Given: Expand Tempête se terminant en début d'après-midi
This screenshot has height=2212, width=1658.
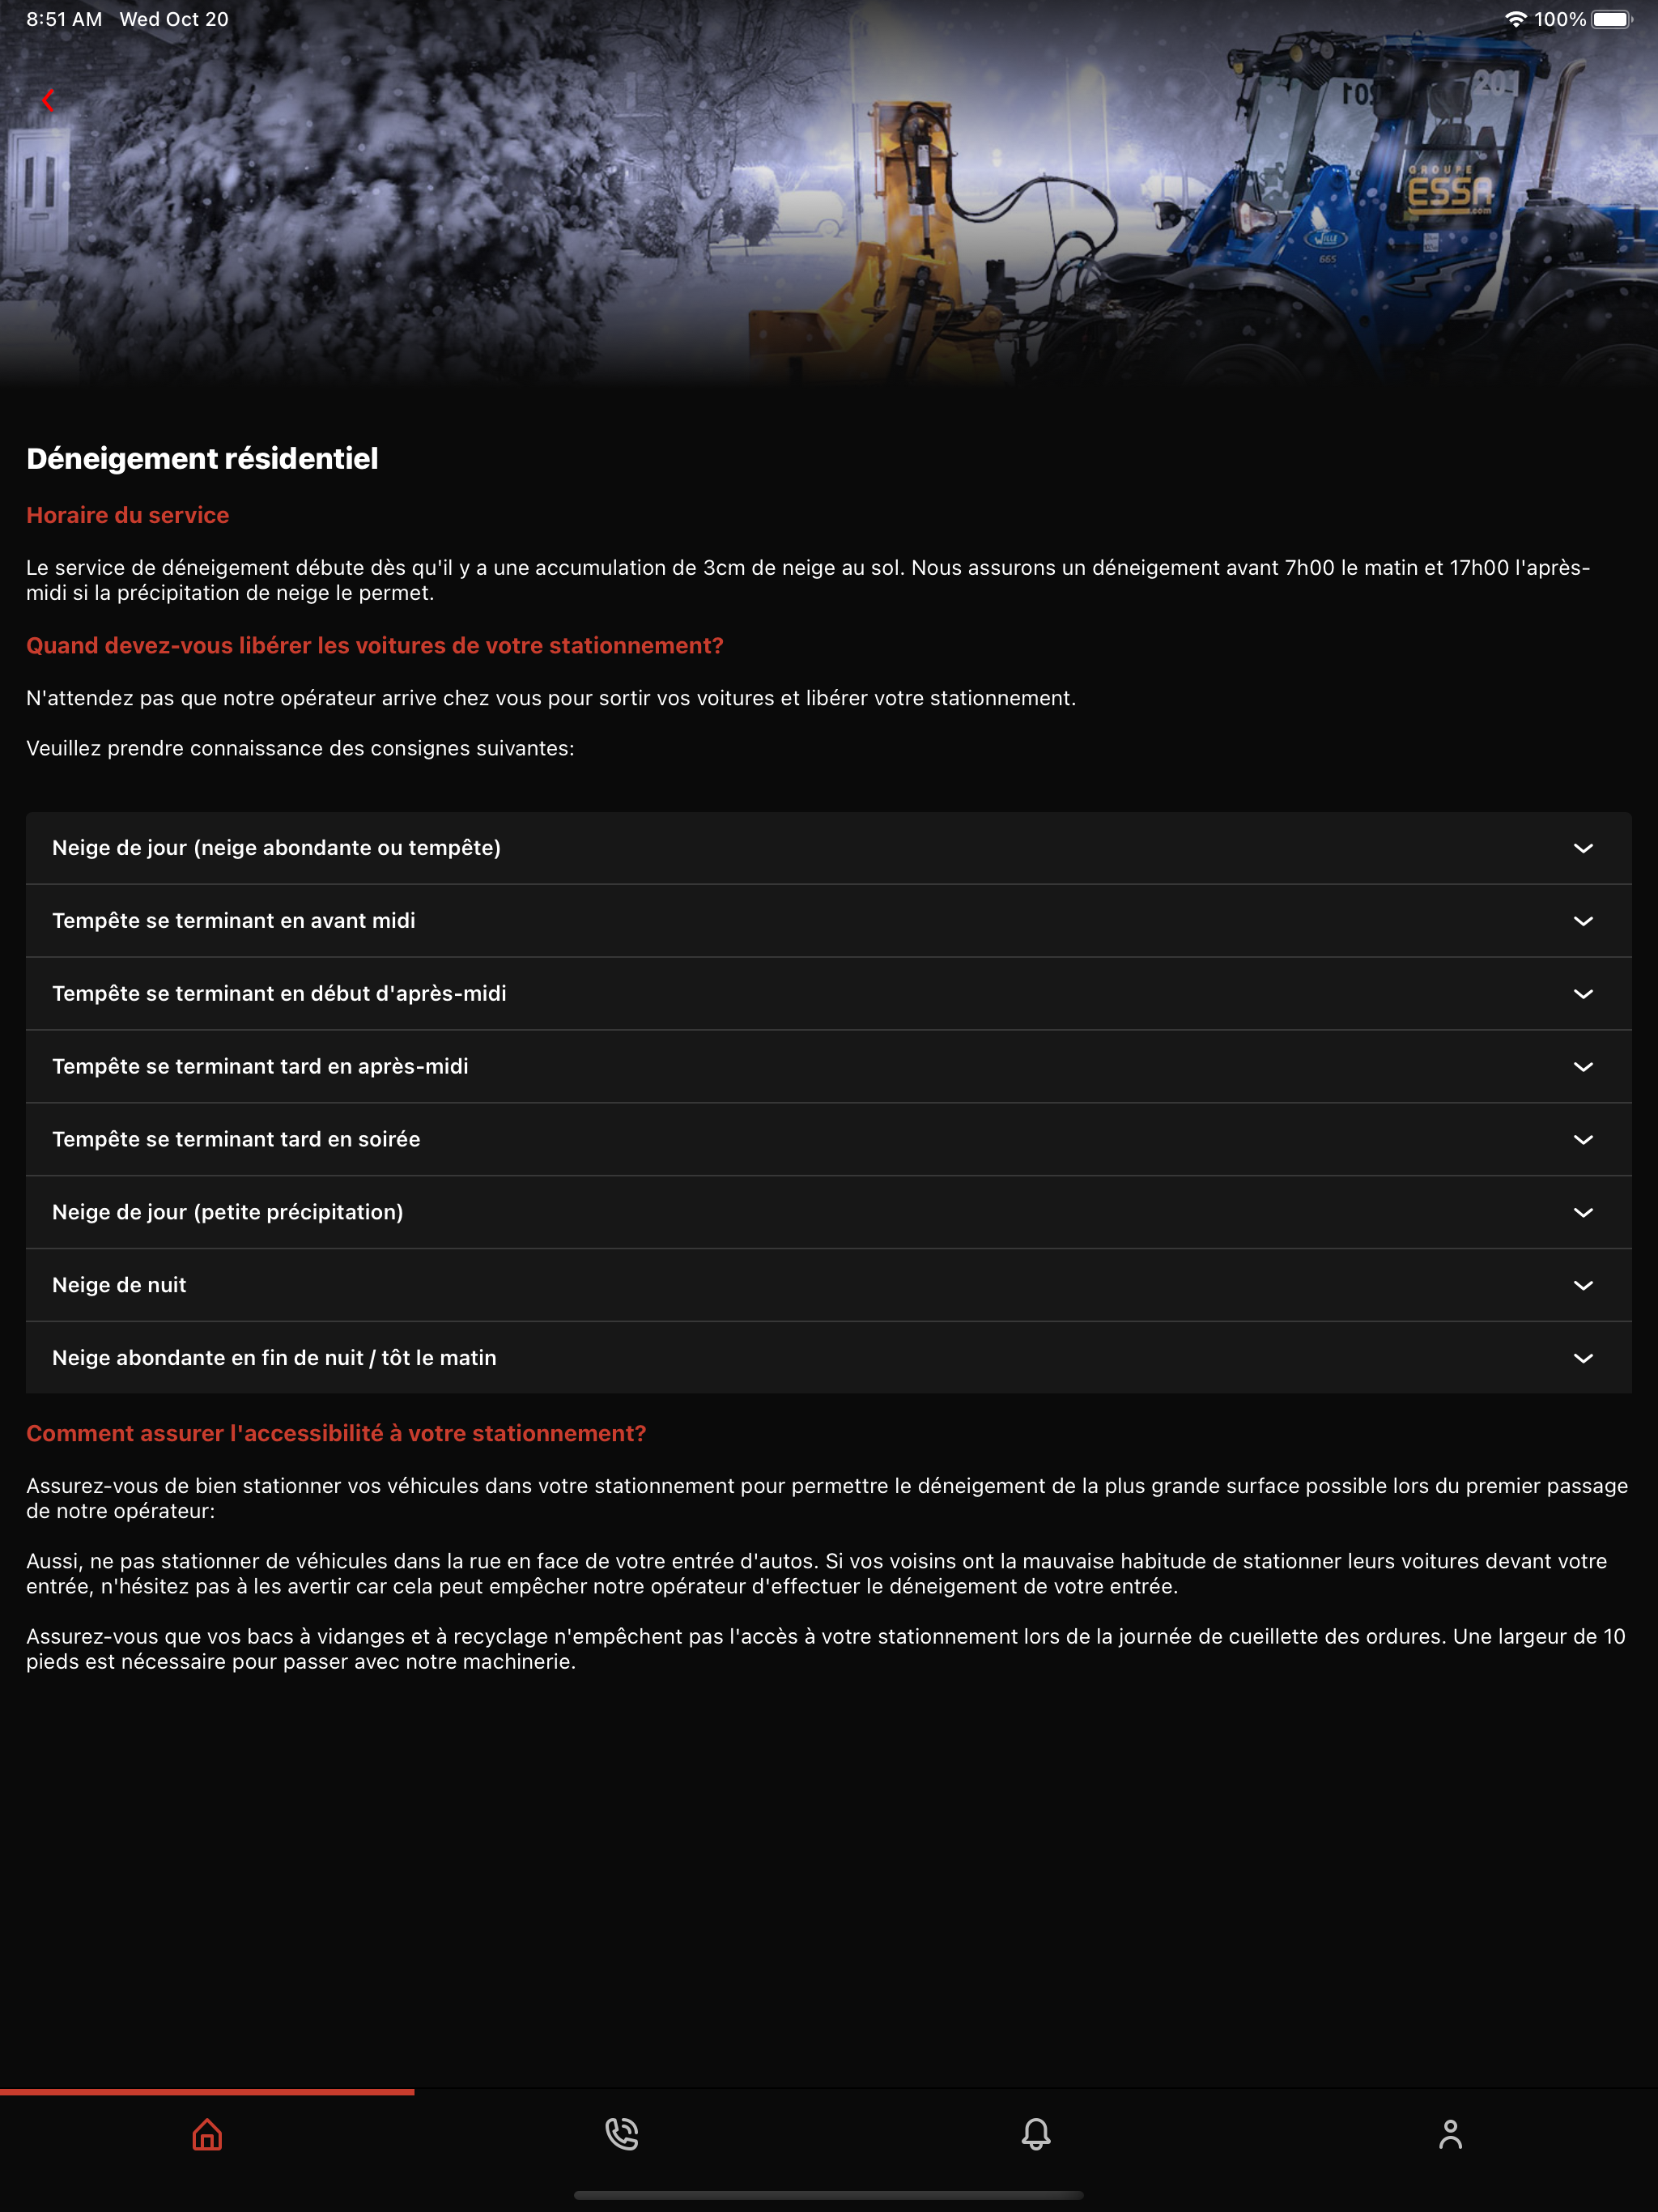Looking at the screenshot, I should [829, 994].
